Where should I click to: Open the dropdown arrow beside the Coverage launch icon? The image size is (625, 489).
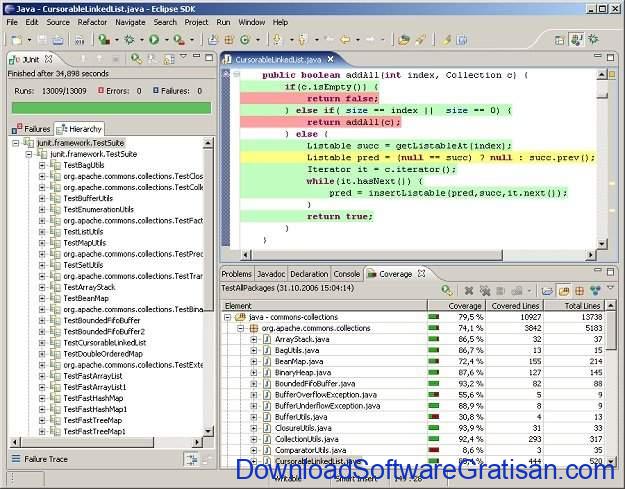117,40
